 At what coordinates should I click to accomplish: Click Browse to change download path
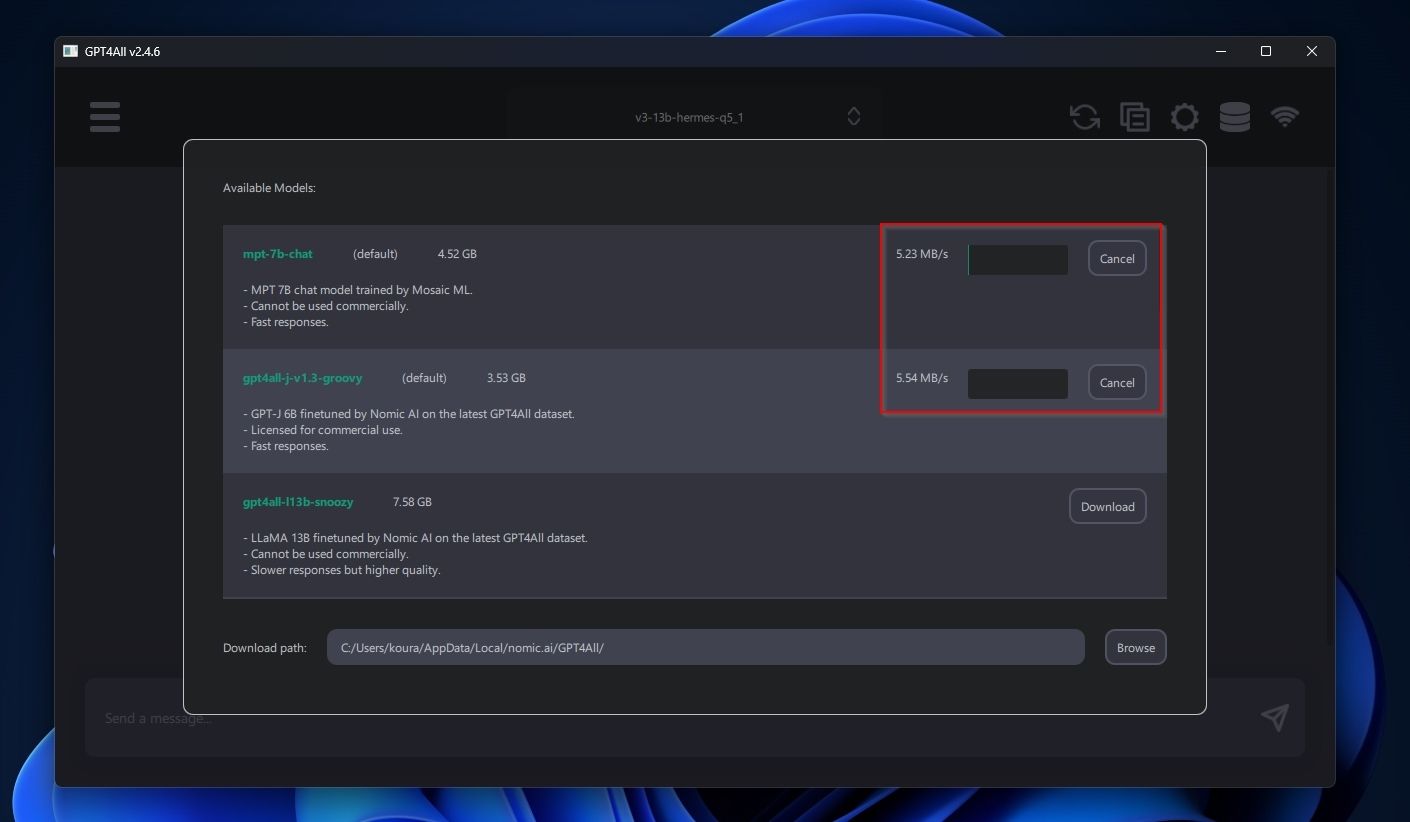tap(1135, 648)
